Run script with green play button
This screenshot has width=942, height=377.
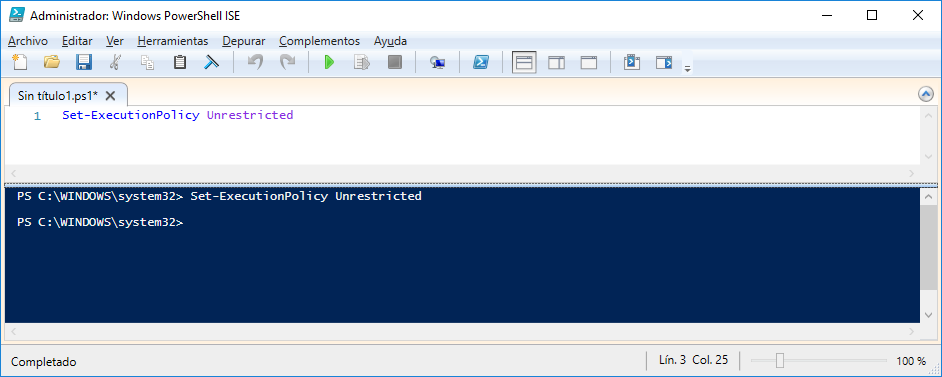click(329, 62)
